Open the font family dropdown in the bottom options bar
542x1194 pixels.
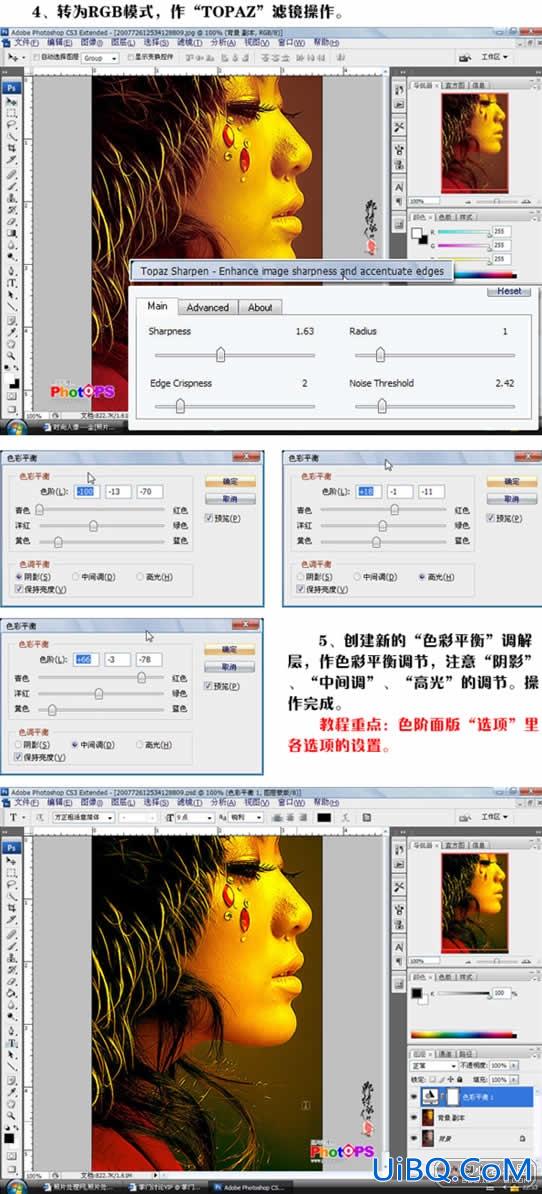(84, 817)
